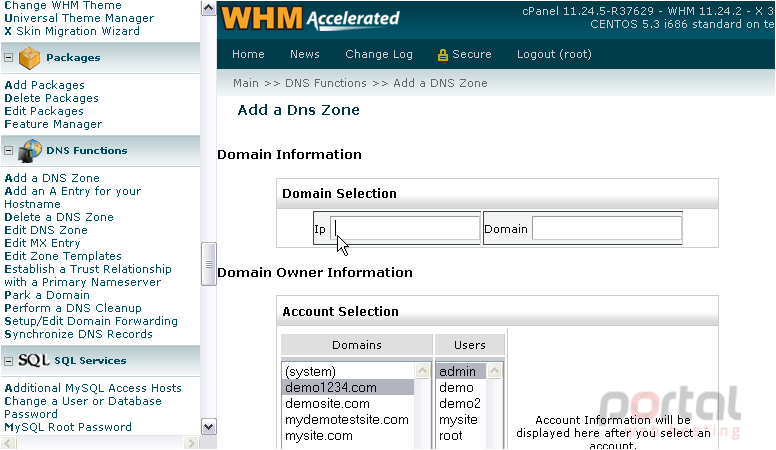Select mysite in Users list
The height and width of the screenshot is (450, 776).
(x=461, y=419)
